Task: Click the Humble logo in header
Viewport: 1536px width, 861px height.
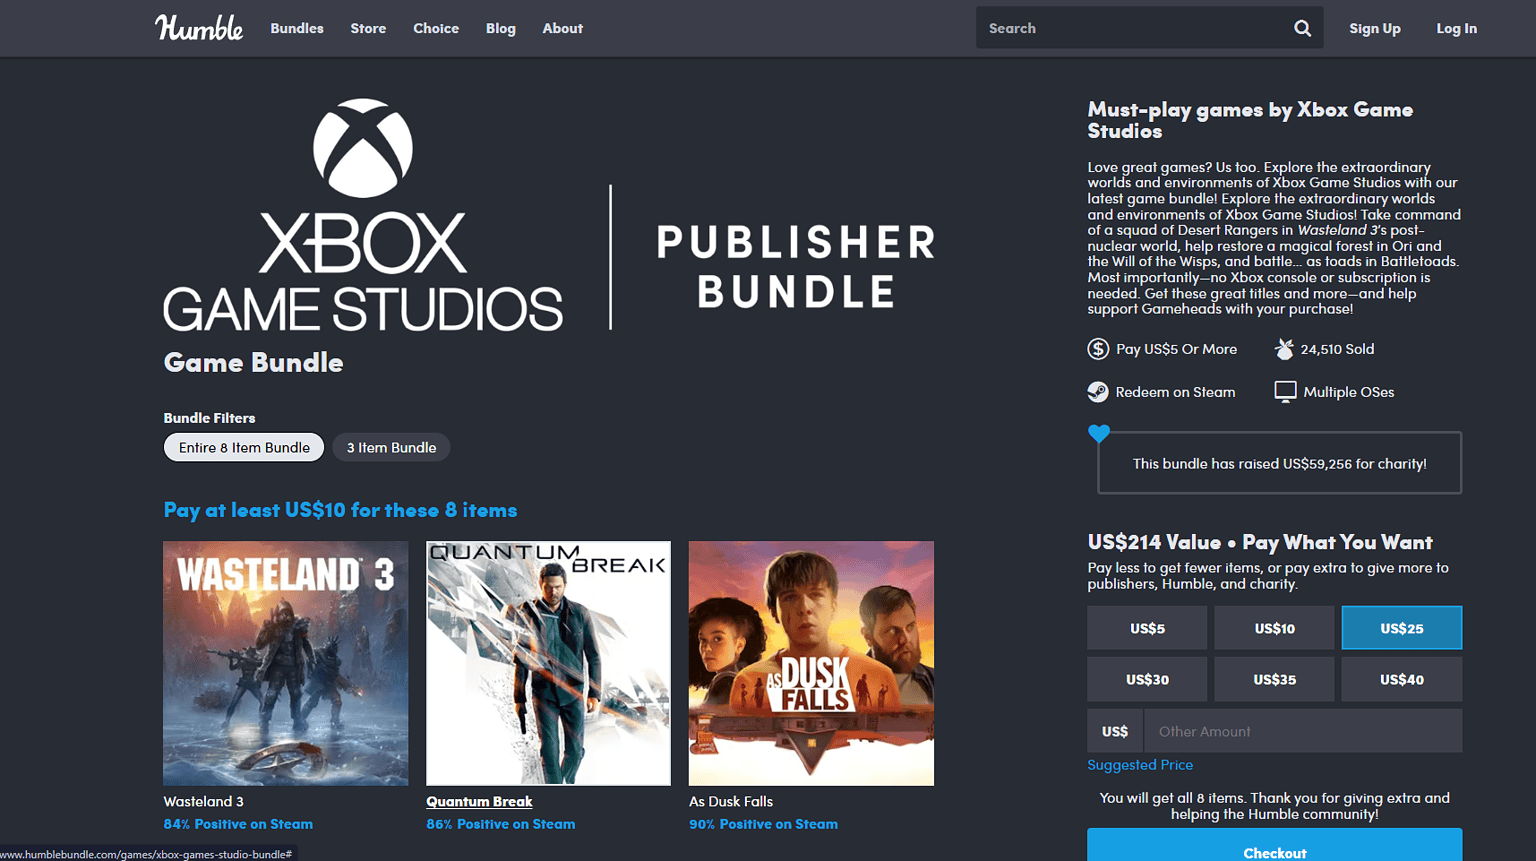Action: (199, 28)
